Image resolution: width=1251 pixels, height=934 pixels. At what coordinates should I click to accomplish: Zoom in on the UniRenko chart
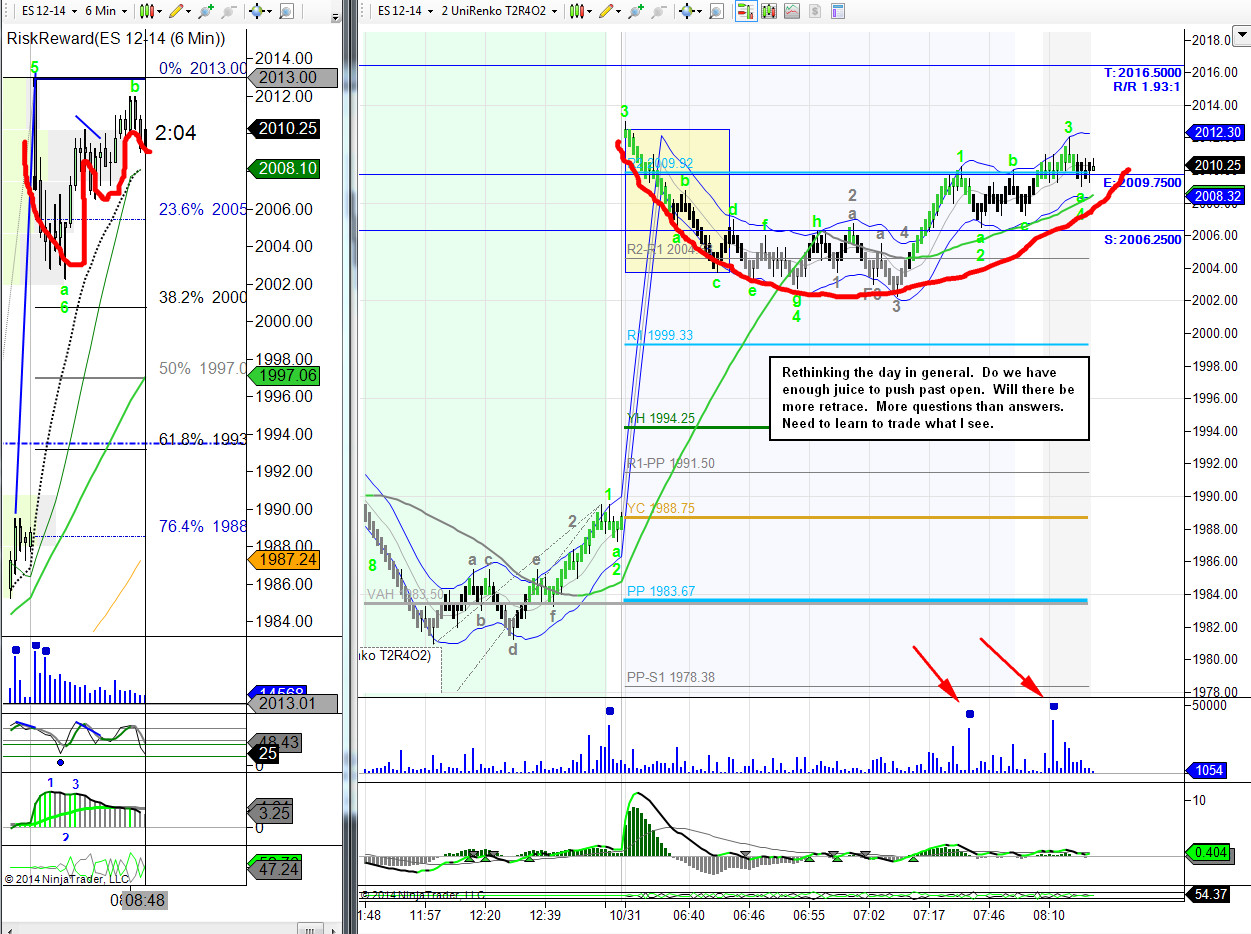637,11
